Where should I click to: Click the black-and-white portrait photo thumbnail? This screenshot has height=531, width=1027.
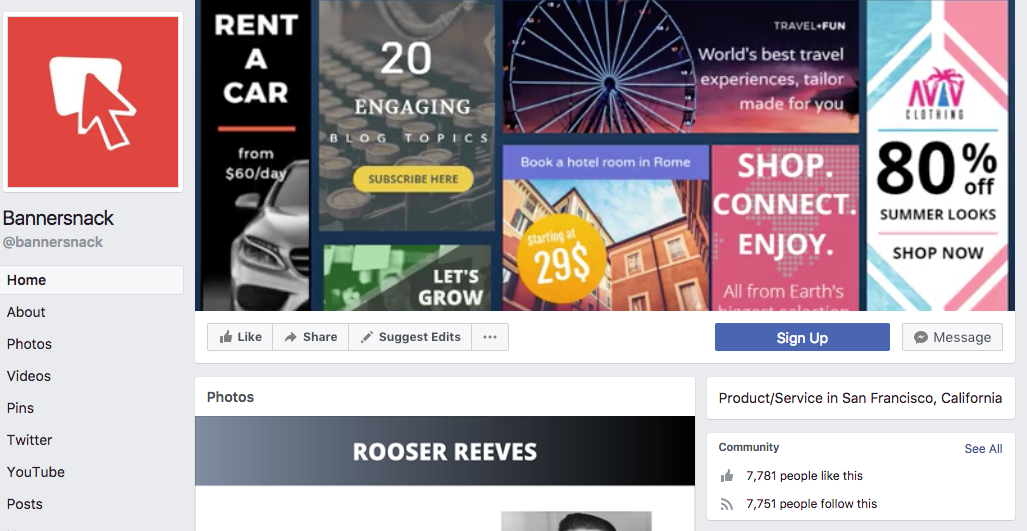(x=576, y=521)
